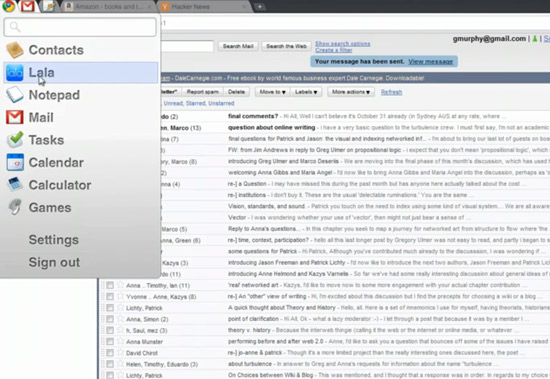Open the Contacts menu entry
The width and height of the screenshot is (550, 379).
[x=81, y=50]
